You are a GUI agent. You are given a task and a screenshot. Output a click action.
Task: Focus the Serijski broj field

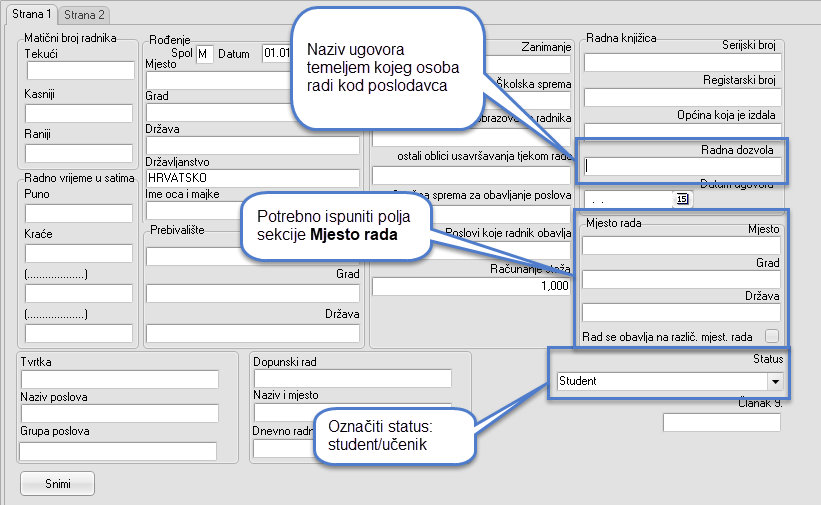pyautogui.click(x=683, y=62)
